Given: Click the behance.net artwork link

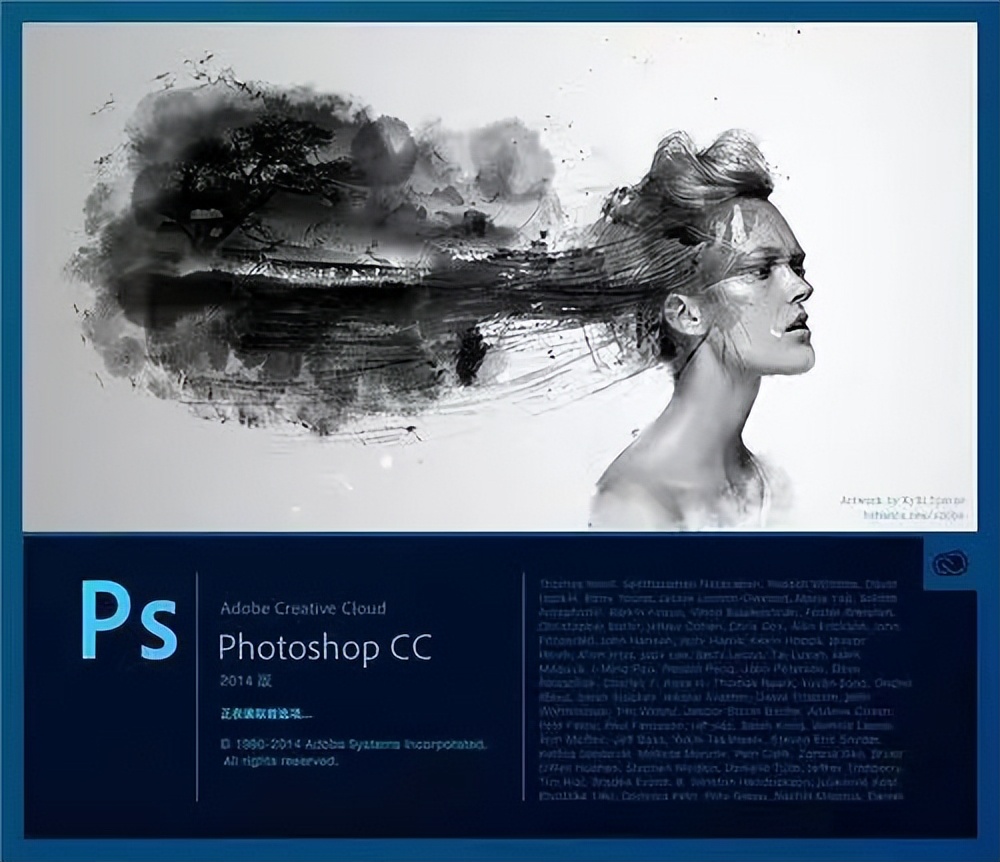Looking at the screenshot, I should (x=915, y=515).
